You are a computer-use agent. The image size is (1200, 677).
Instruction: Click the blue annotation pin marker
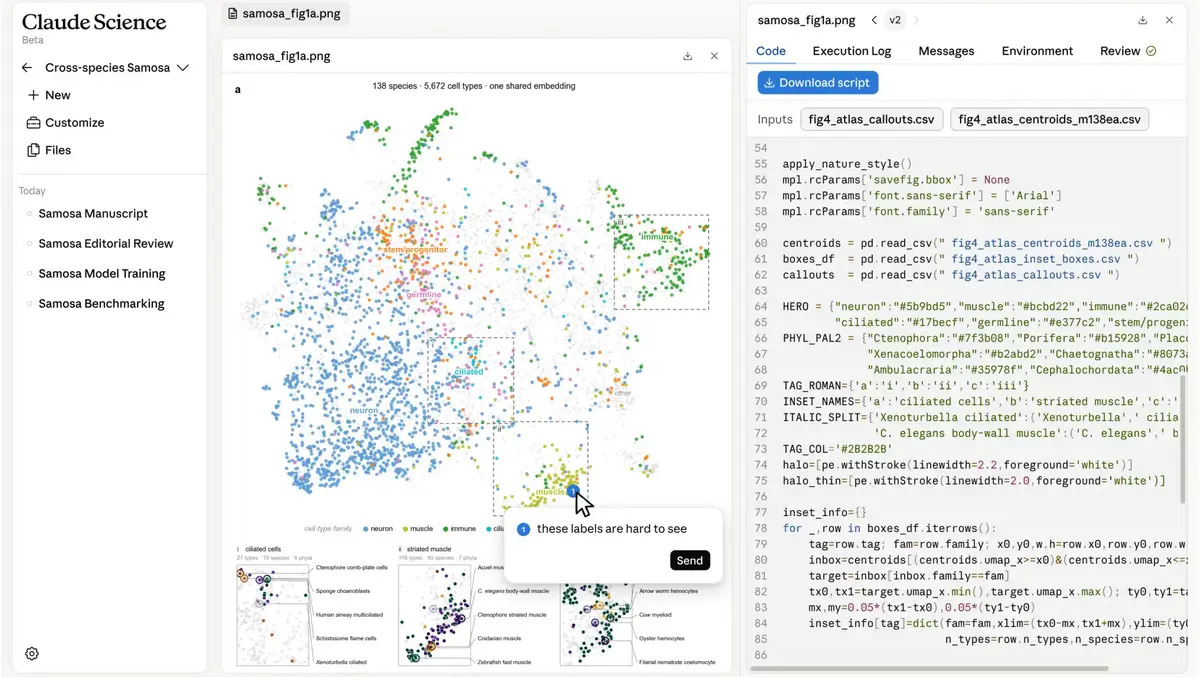(572, 491)
